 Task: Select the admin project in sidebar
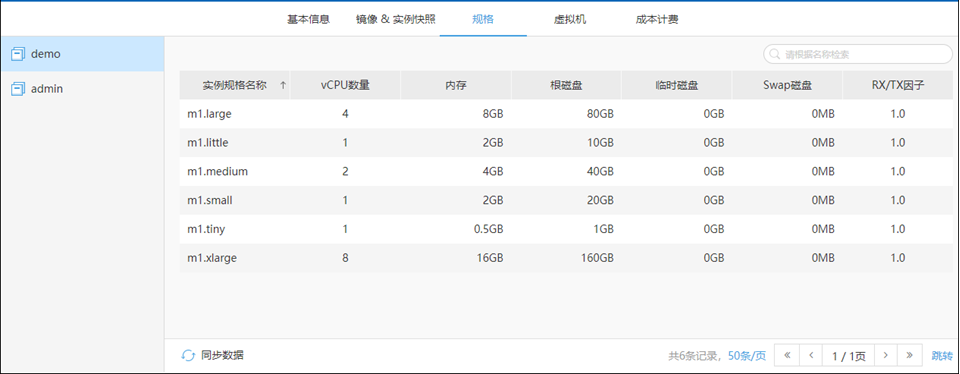82,89
